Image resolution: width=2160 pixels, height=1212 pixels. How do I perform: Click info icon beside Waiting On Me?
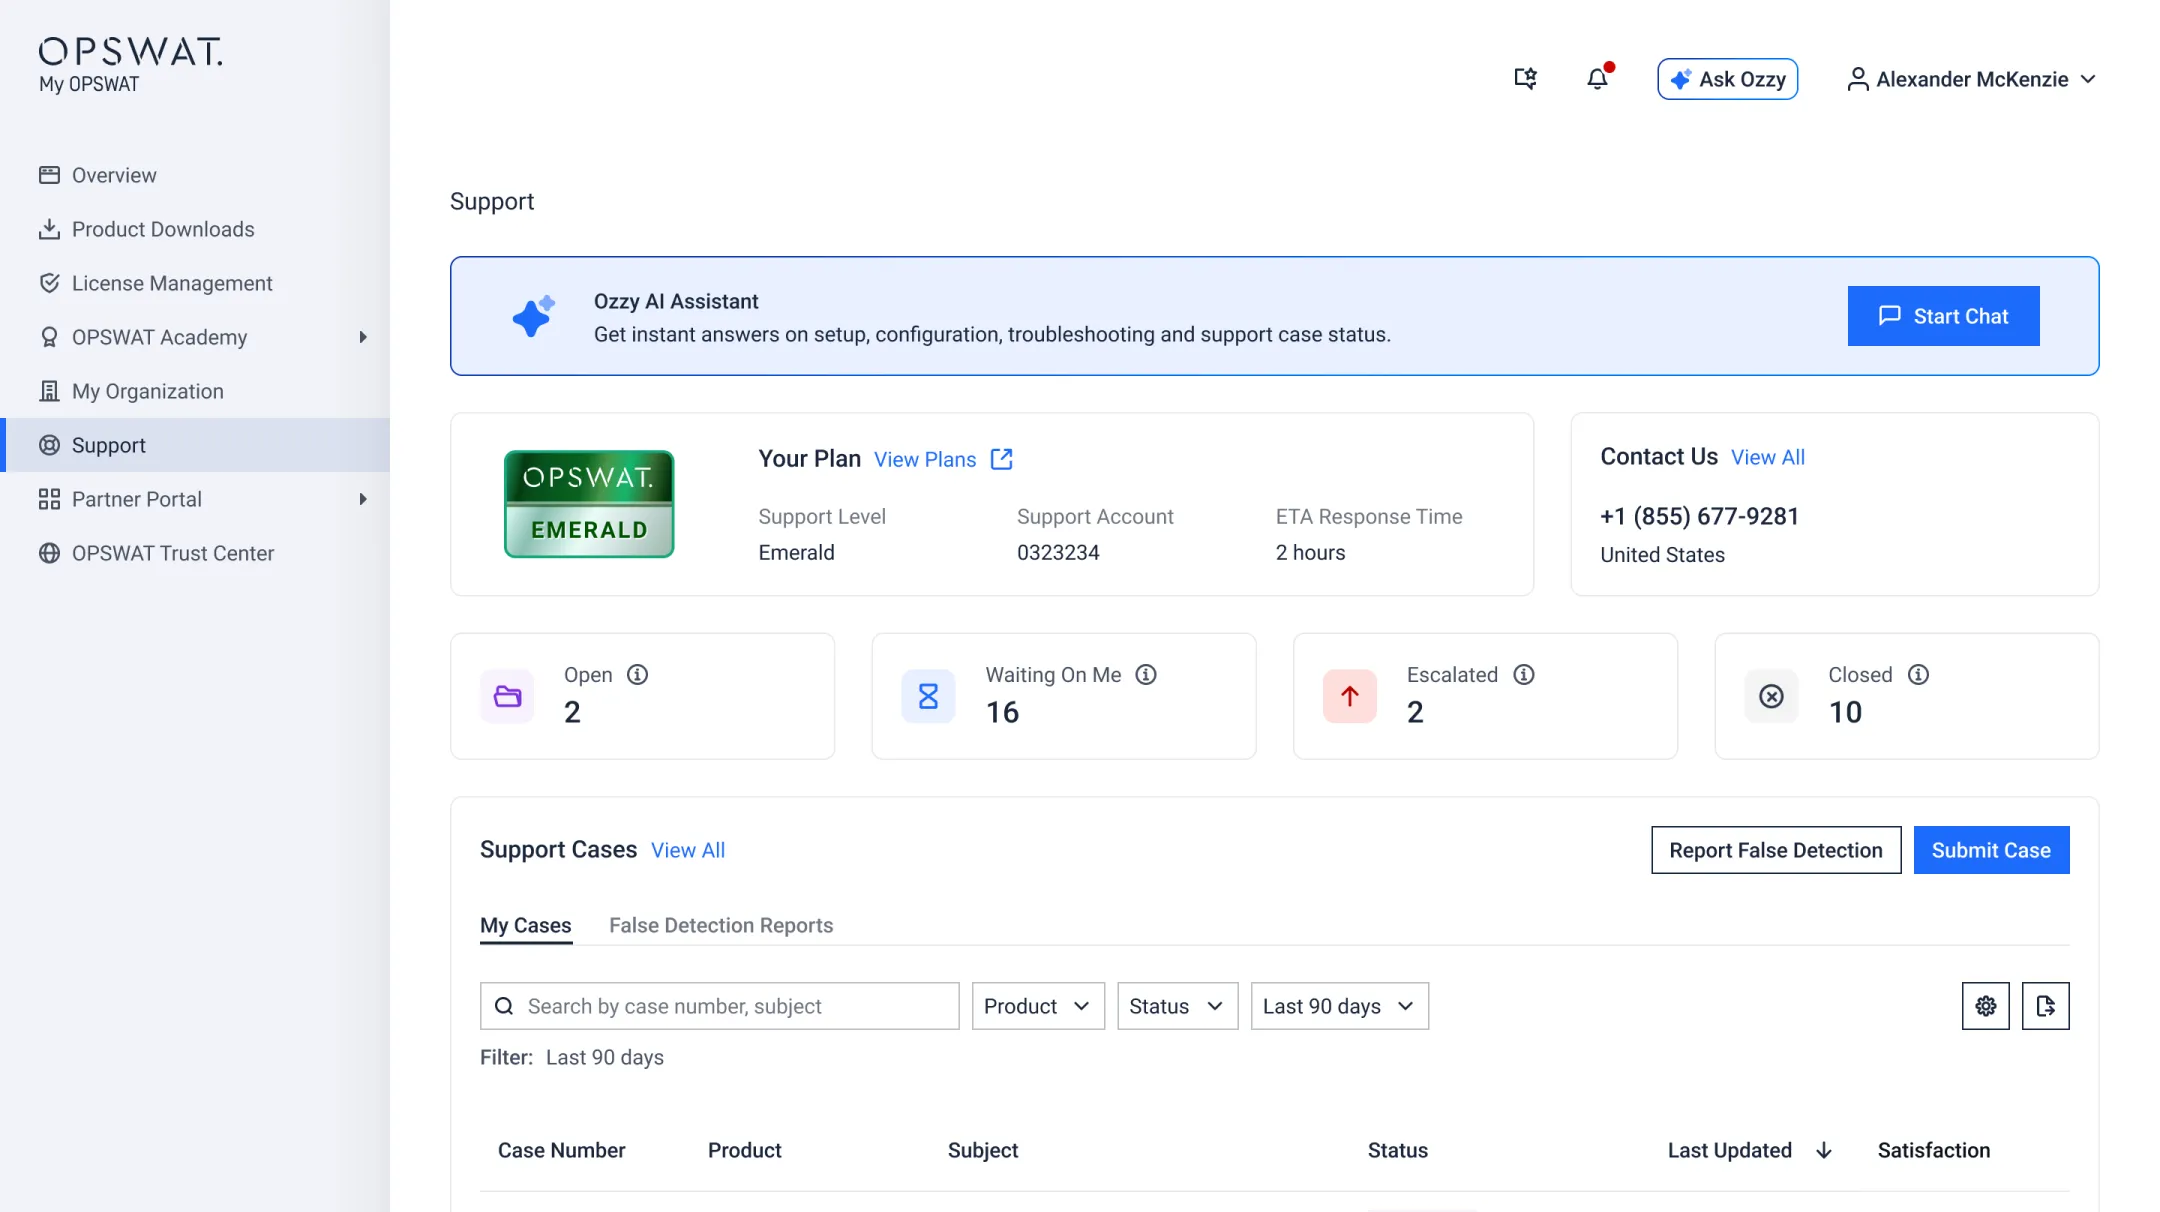(x=1146, y=675)
